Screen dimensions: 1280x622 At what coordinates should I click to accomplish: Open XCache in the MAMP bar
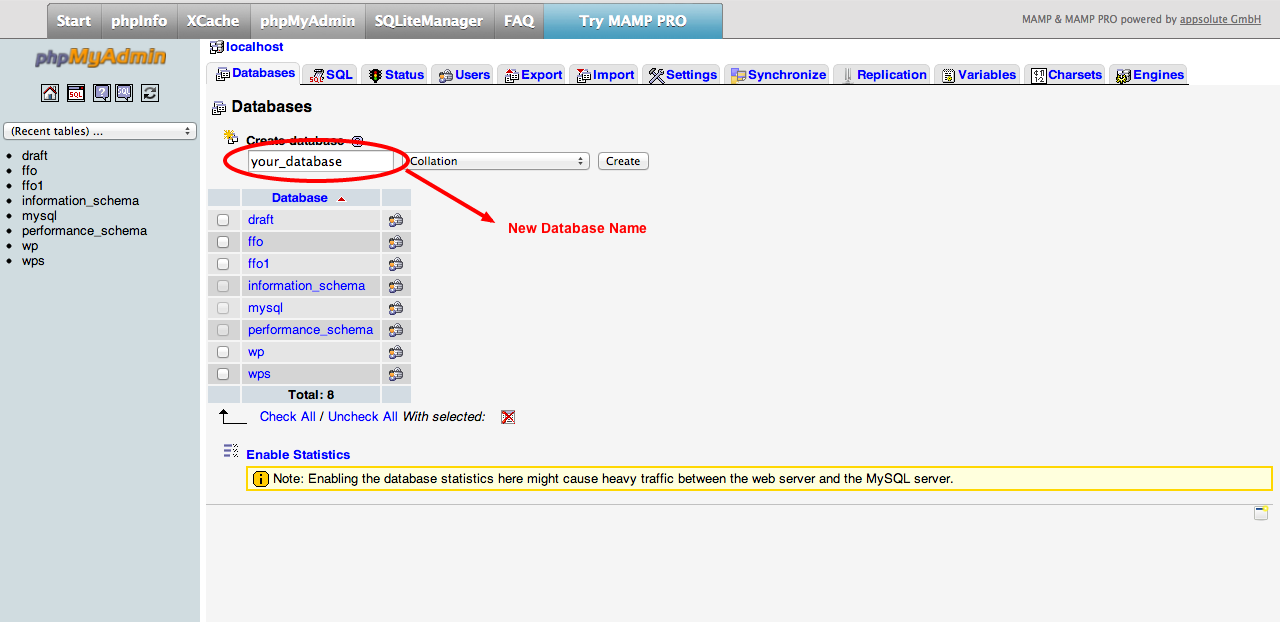pyautogui.click(x=213, y=21)
